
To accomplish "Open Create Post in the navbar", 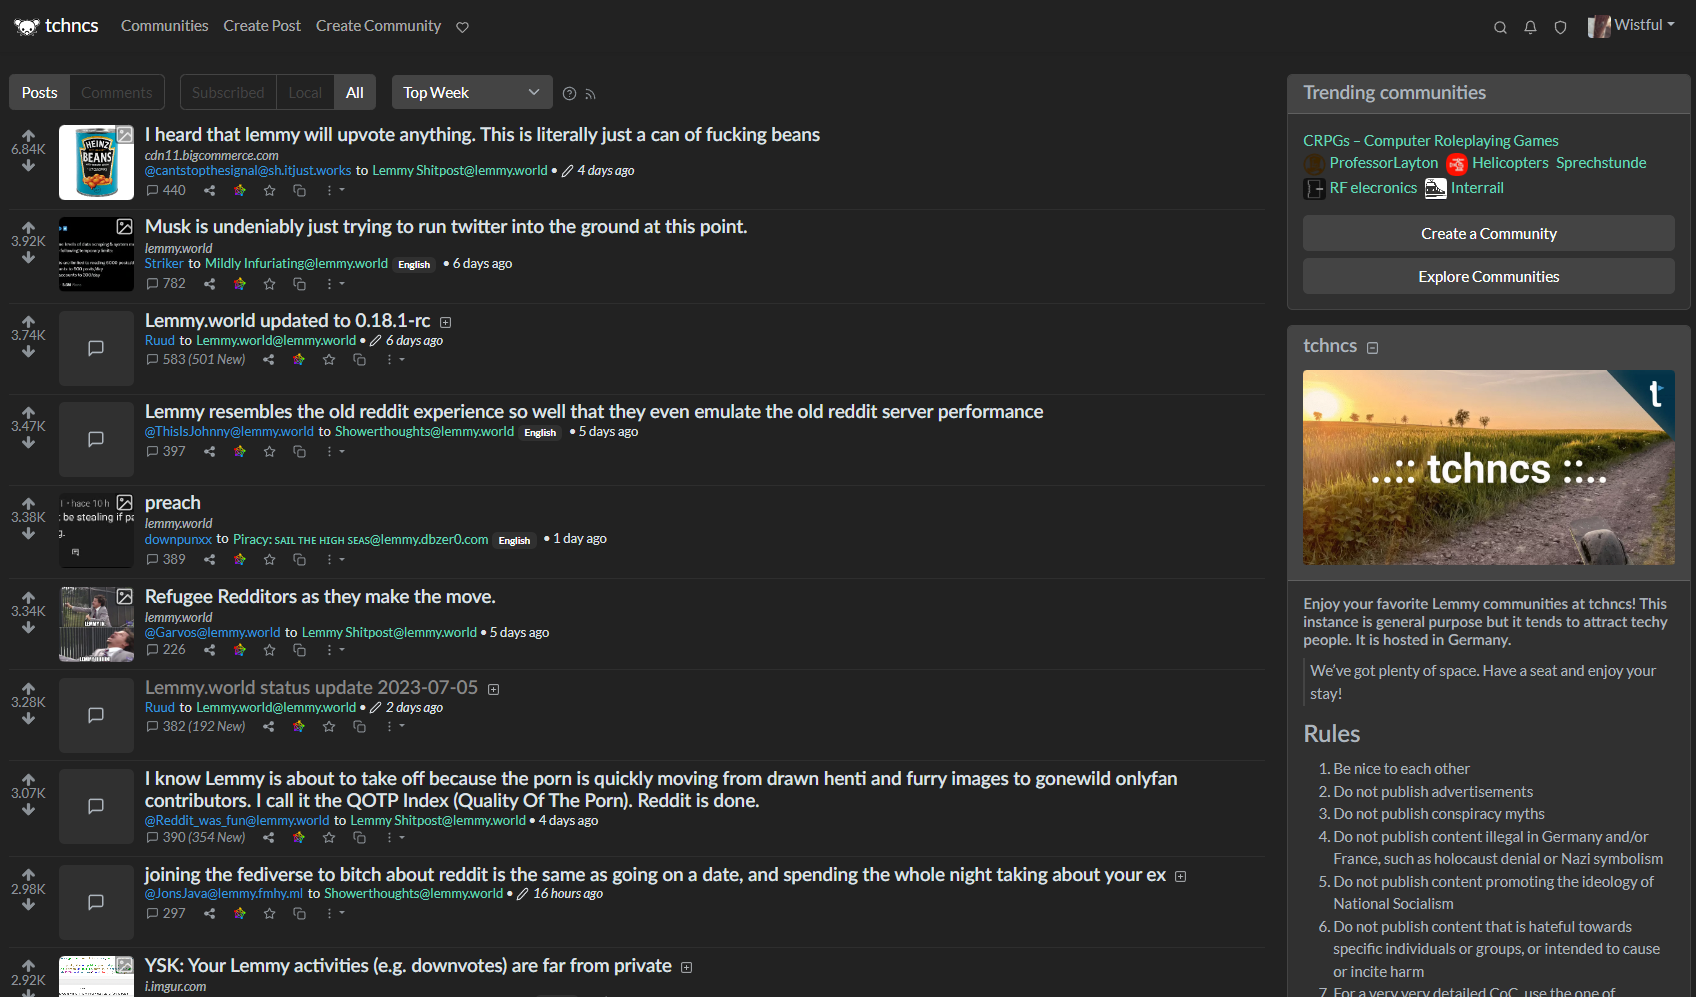I will (x=262, y=26).
